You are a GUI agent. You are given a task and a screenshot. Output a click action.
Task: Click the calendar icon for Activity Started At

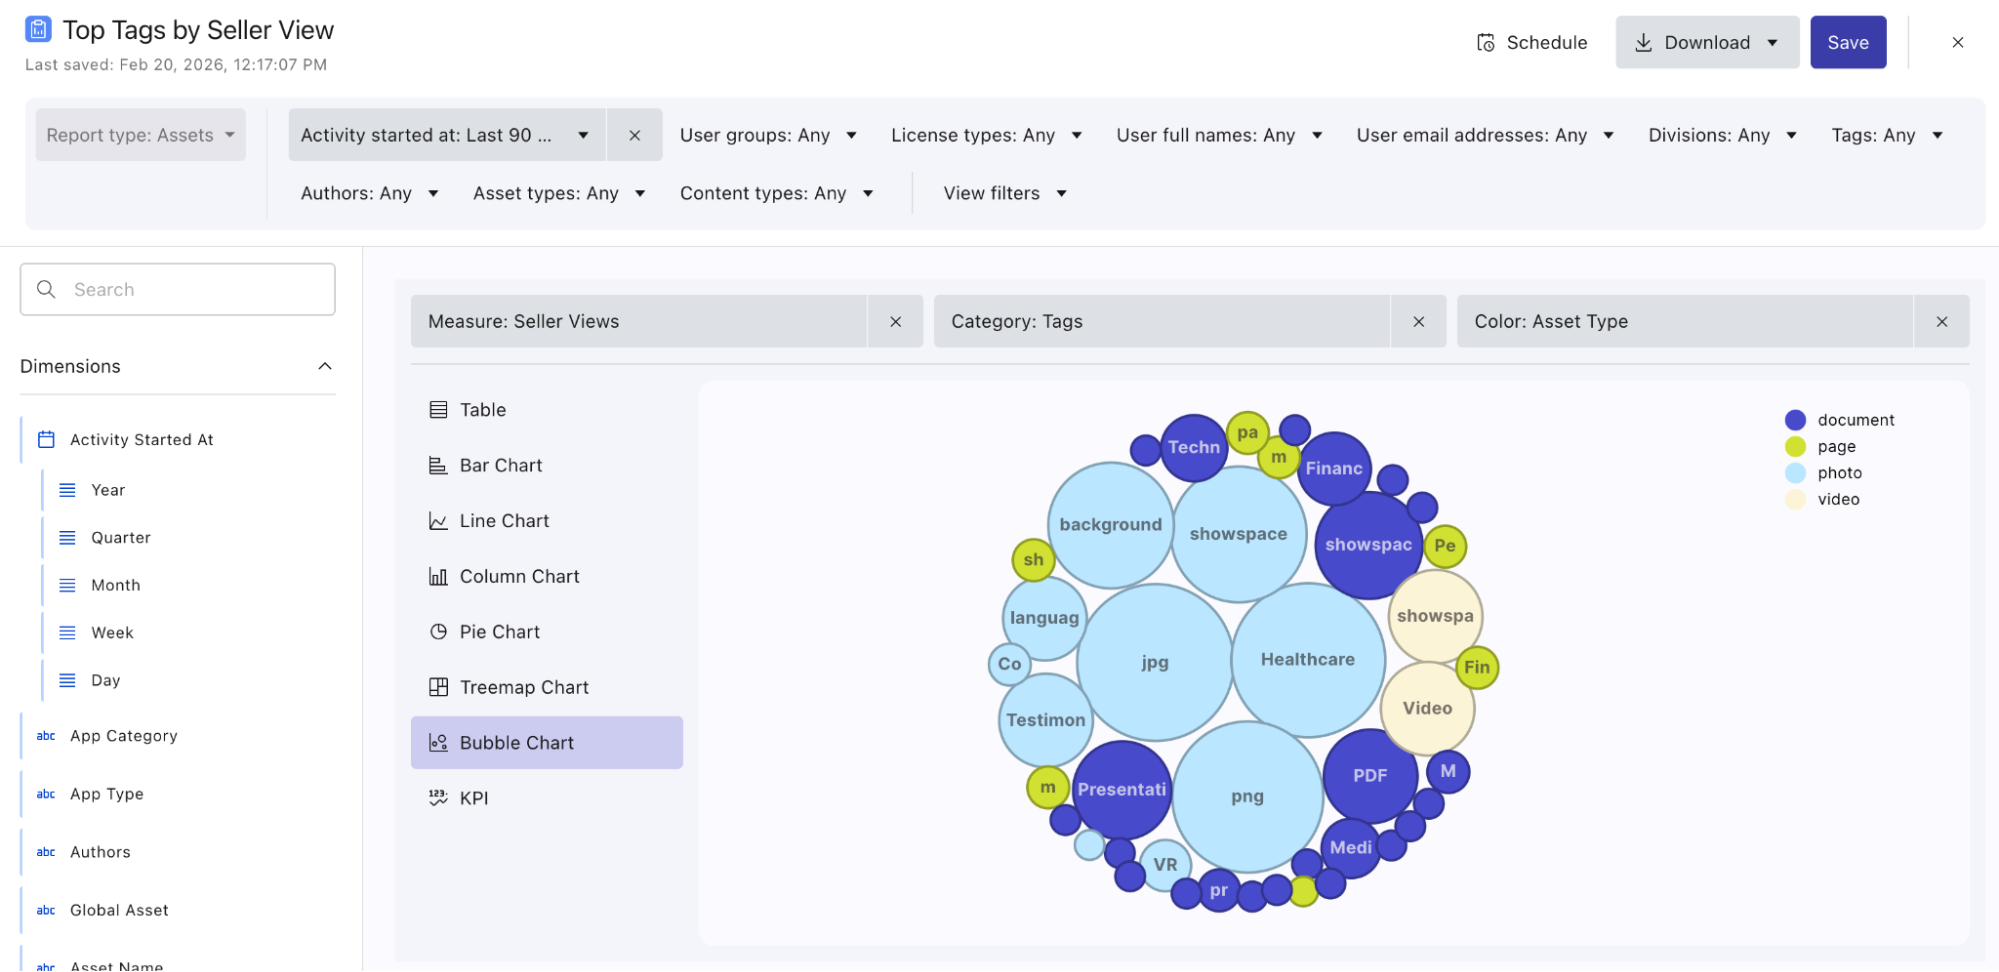46,439
